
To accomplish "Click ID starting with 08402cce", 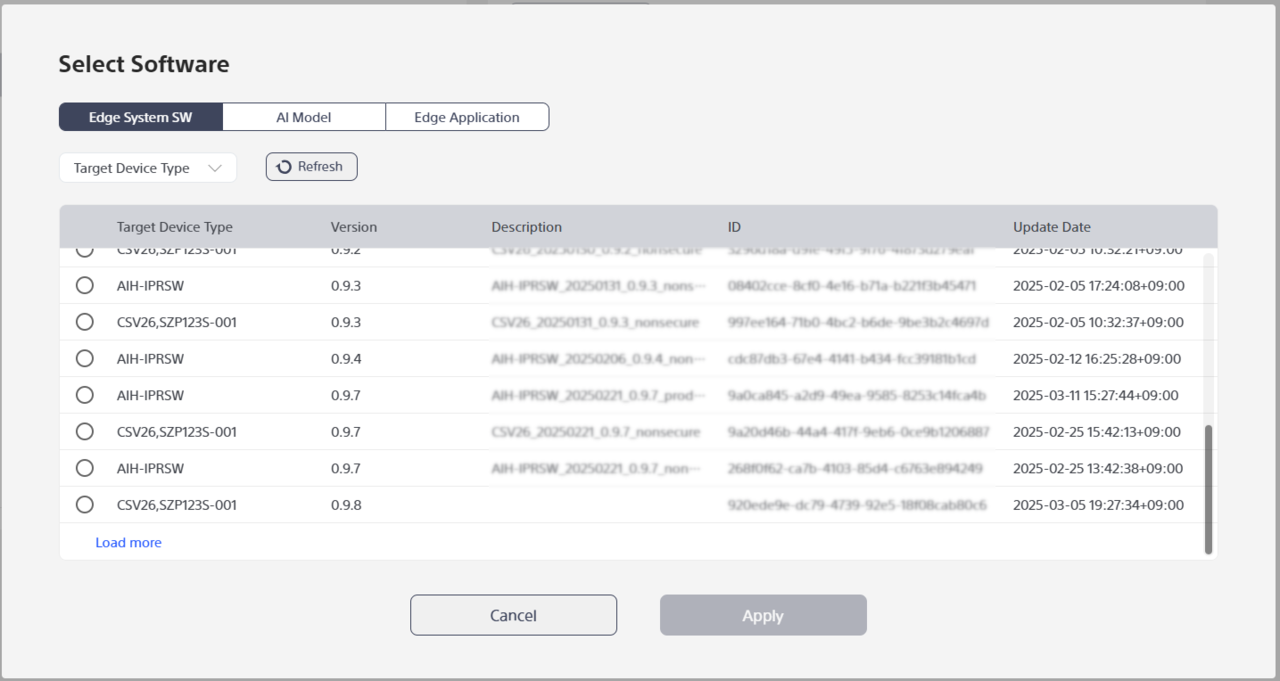I will tap(852, 286).
